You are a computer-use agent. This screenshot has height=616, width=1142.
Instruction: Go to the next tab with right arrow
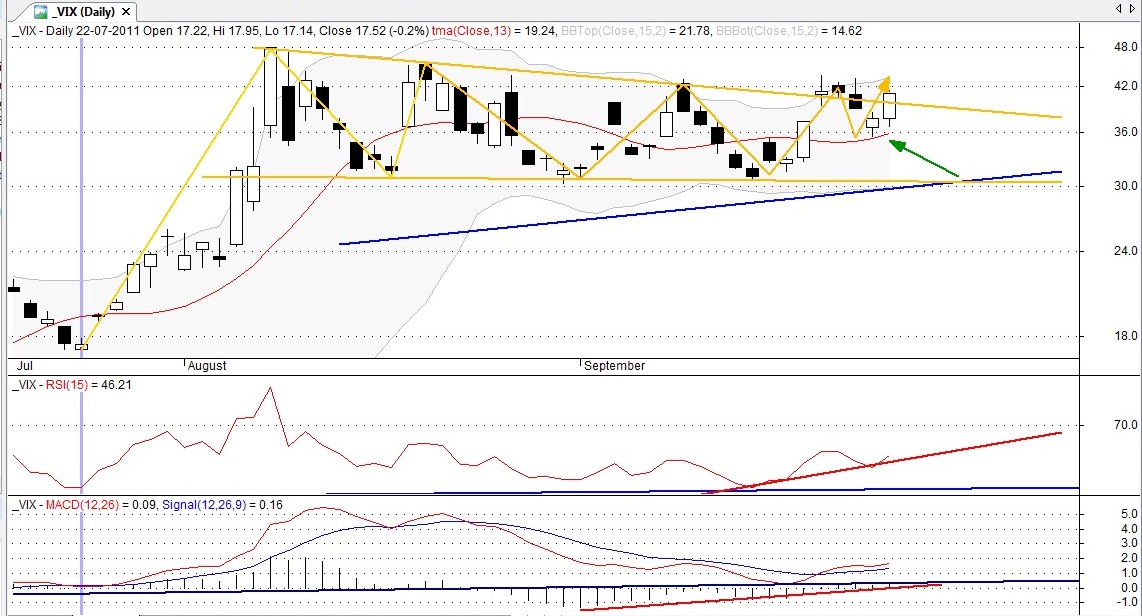point(1133,9)
